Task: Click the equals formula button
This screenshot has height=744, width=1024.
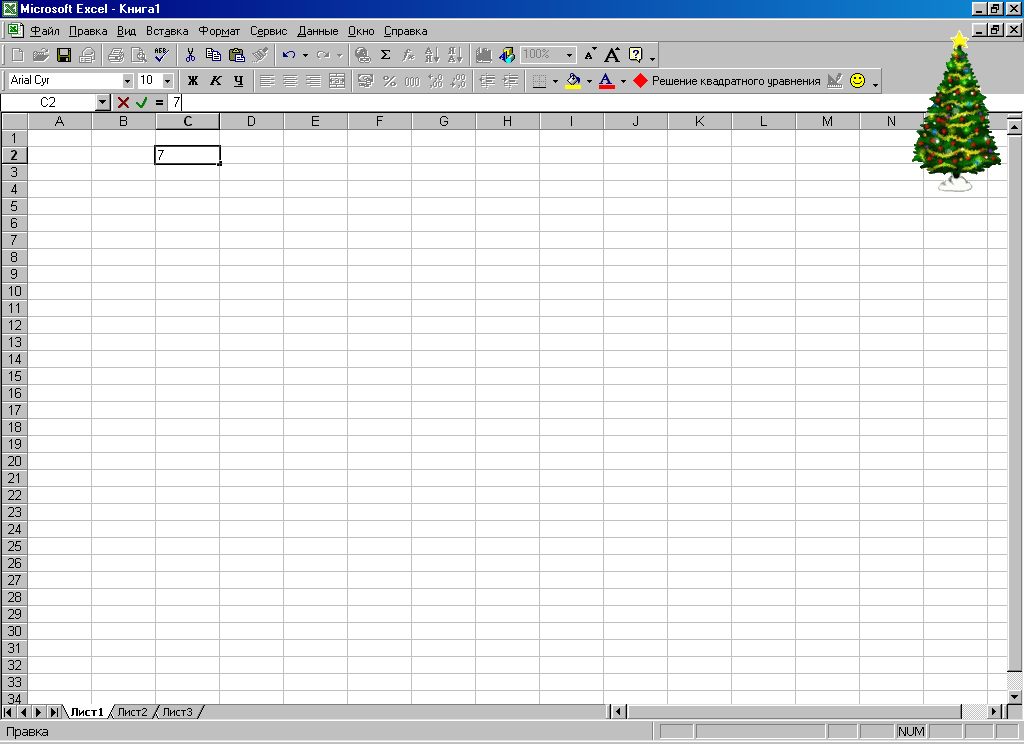Action: tap(159, 103)
